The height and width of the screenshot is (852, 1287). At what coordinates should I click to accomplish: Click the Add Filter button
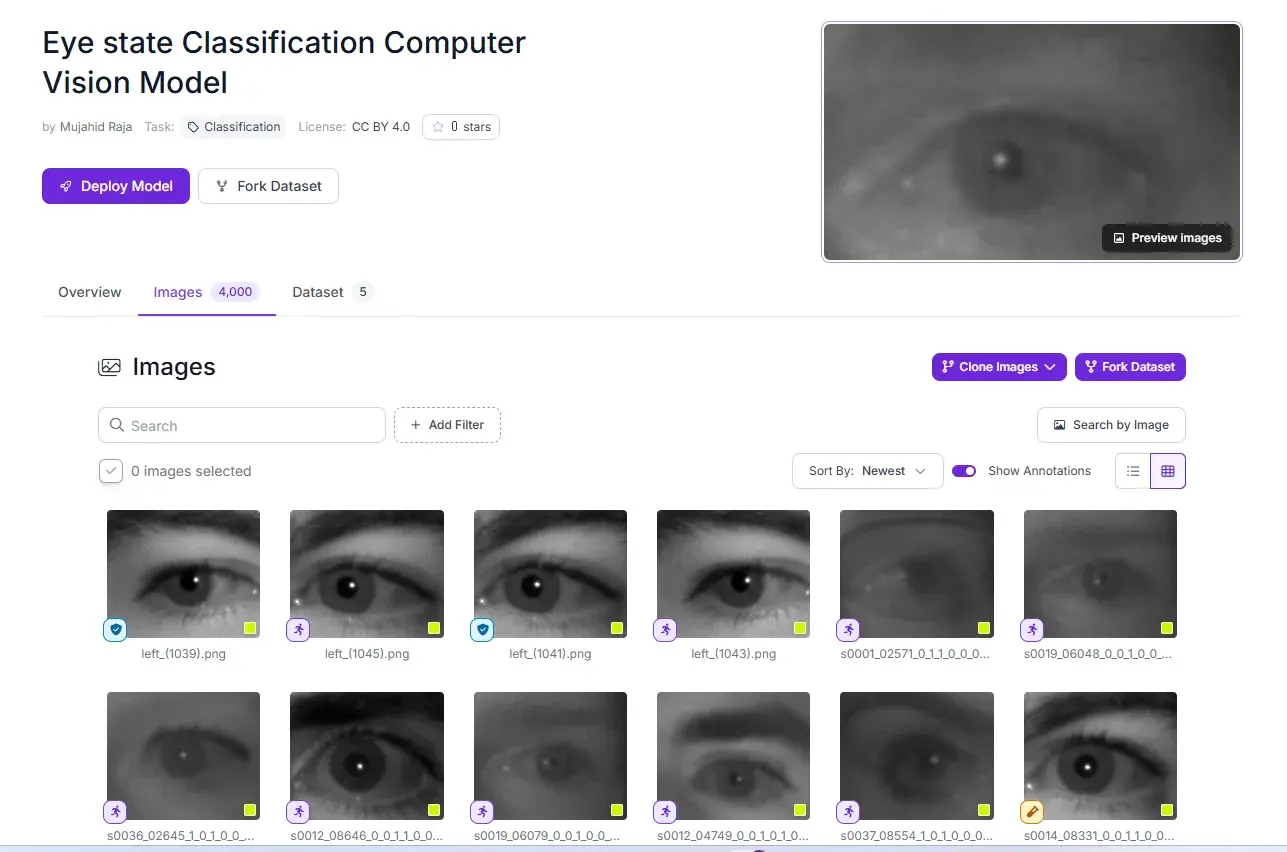pyautogui.click(x=447, y=425)
